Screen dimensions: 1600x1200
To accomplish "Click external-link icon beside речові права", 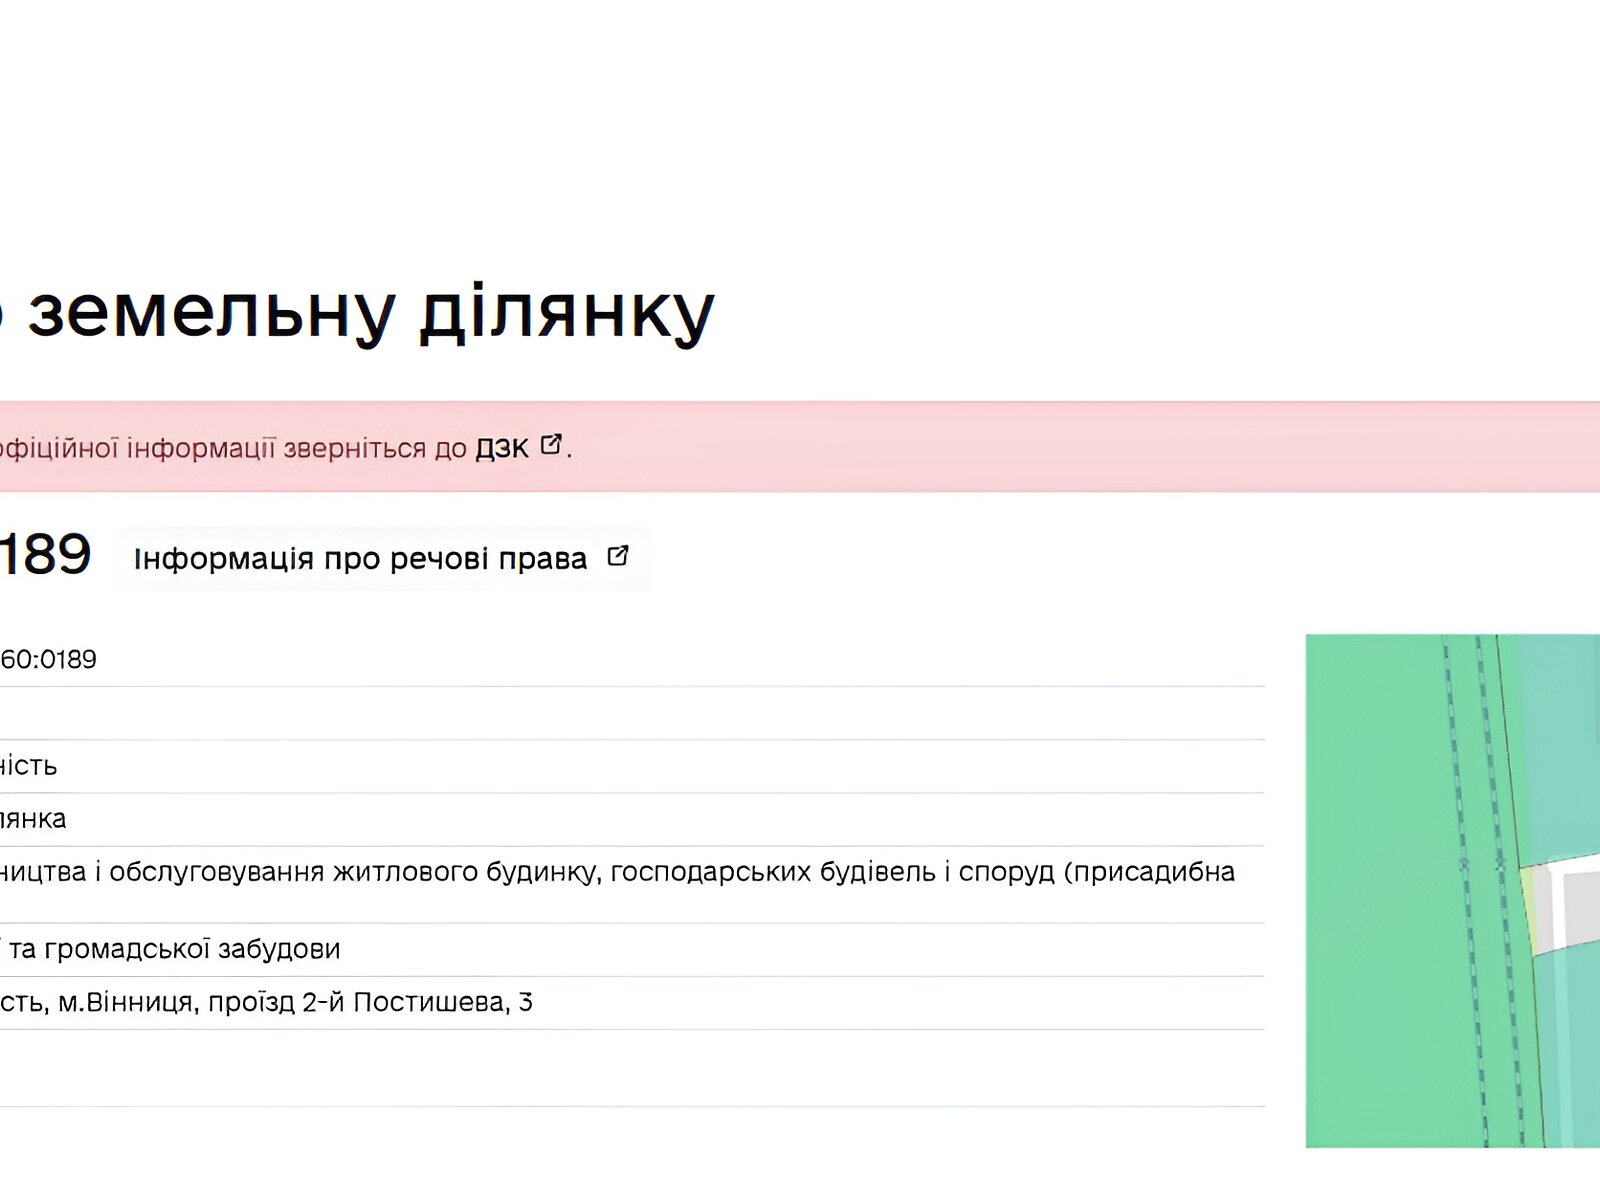I will click(618, 556).
